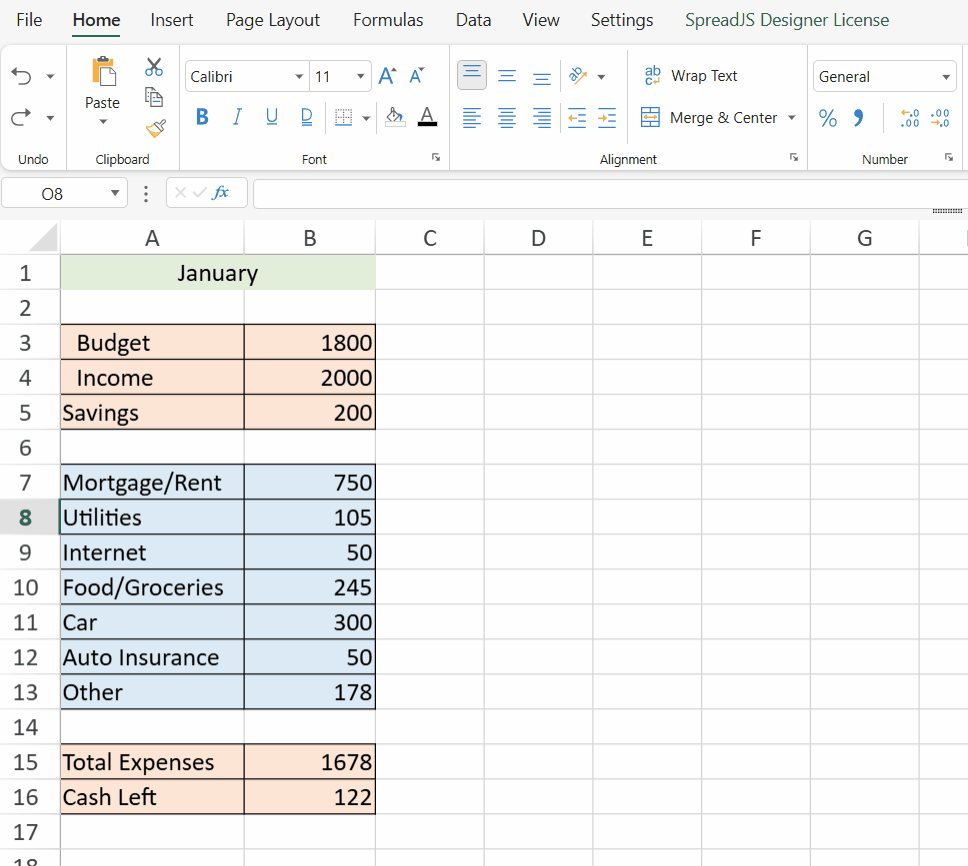Decrease font size with the smaller A

tap(417, 76)
